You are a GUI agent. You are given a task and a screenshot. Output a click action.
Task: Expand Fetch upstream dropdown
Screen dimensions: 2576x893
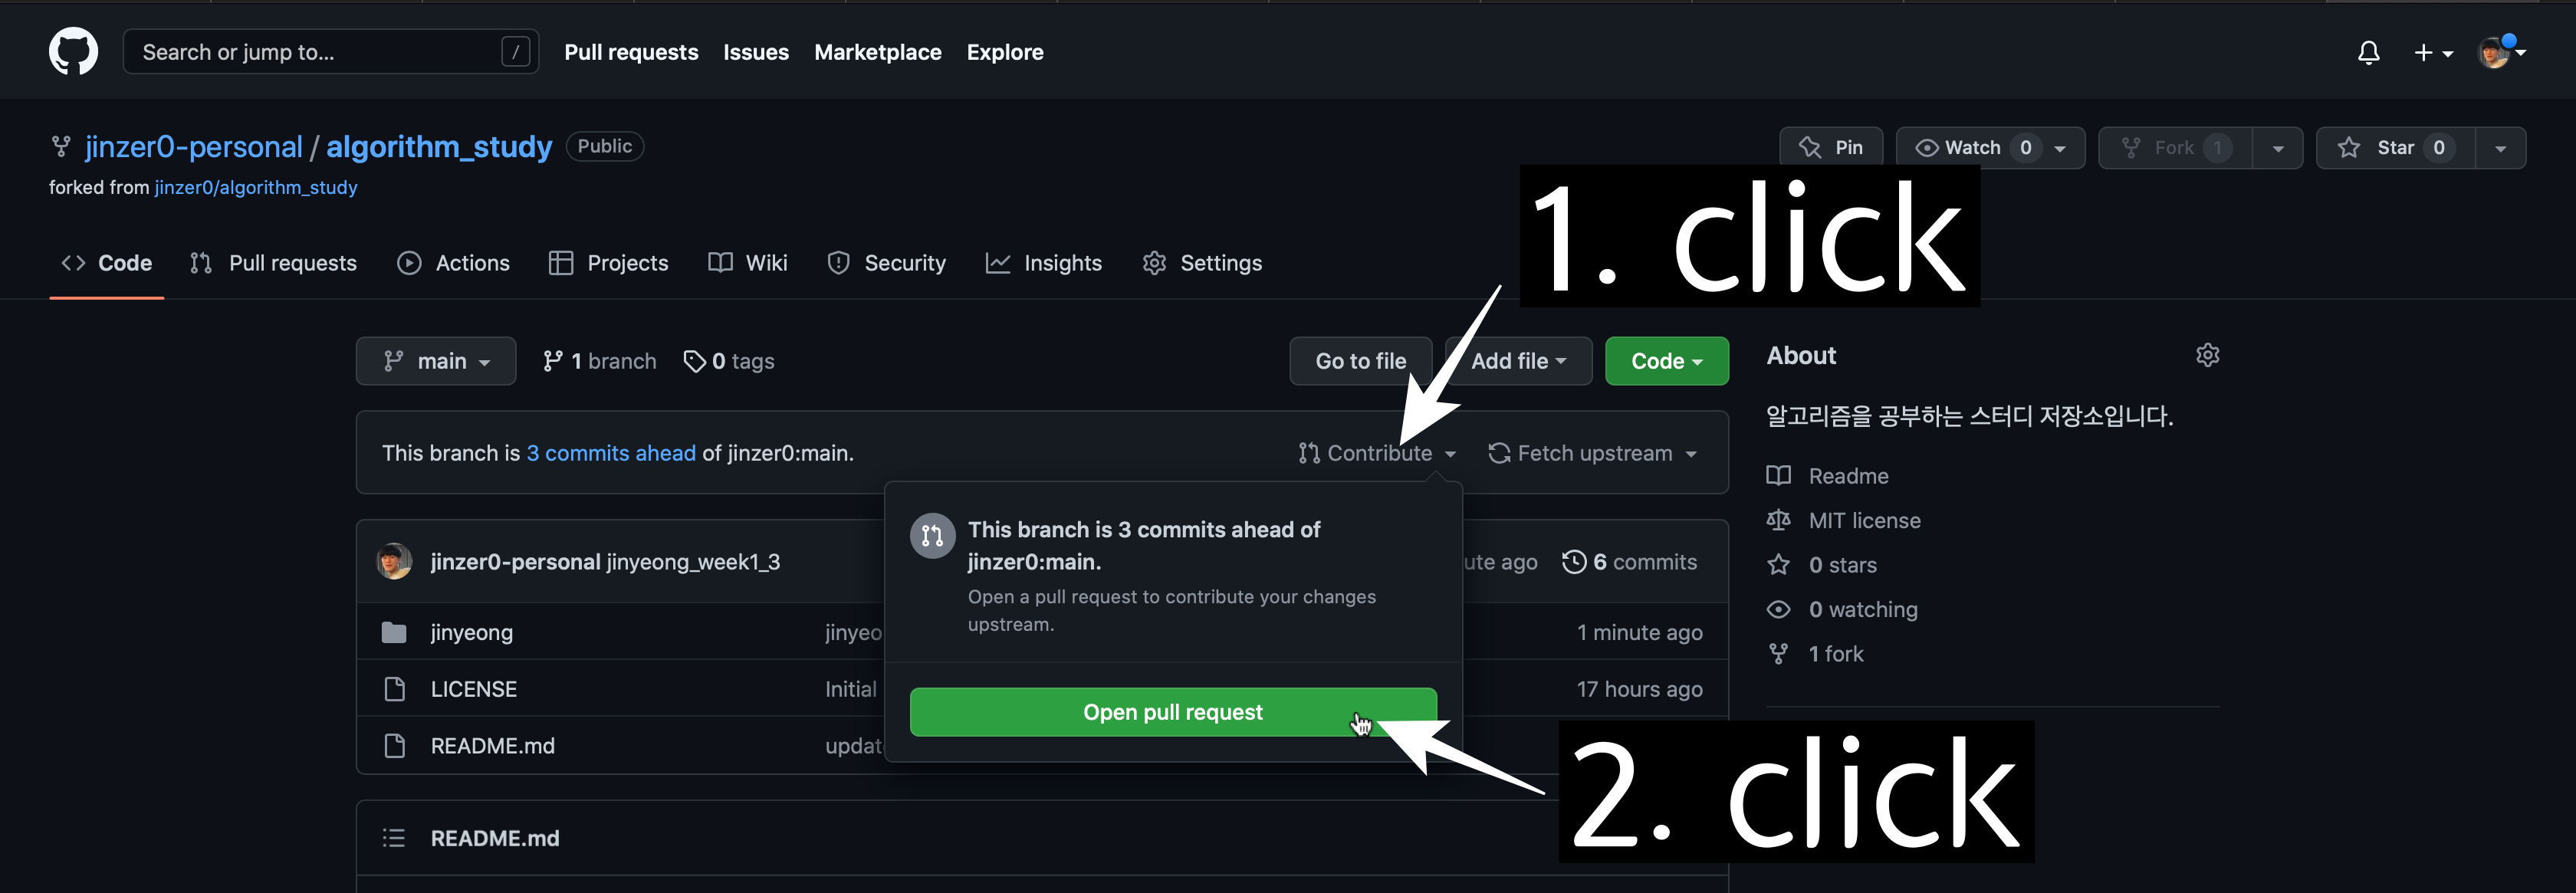point(1593,453)
